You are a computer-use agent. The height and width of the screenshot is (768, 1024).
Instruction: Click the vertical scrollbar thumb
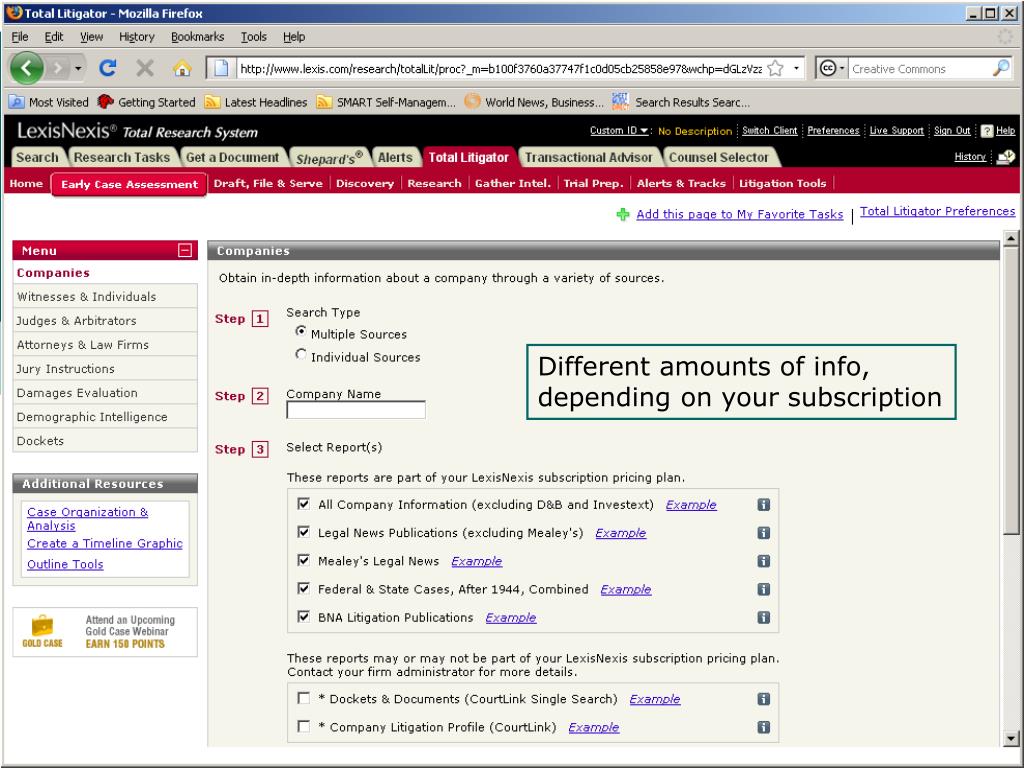[1010, 391]
